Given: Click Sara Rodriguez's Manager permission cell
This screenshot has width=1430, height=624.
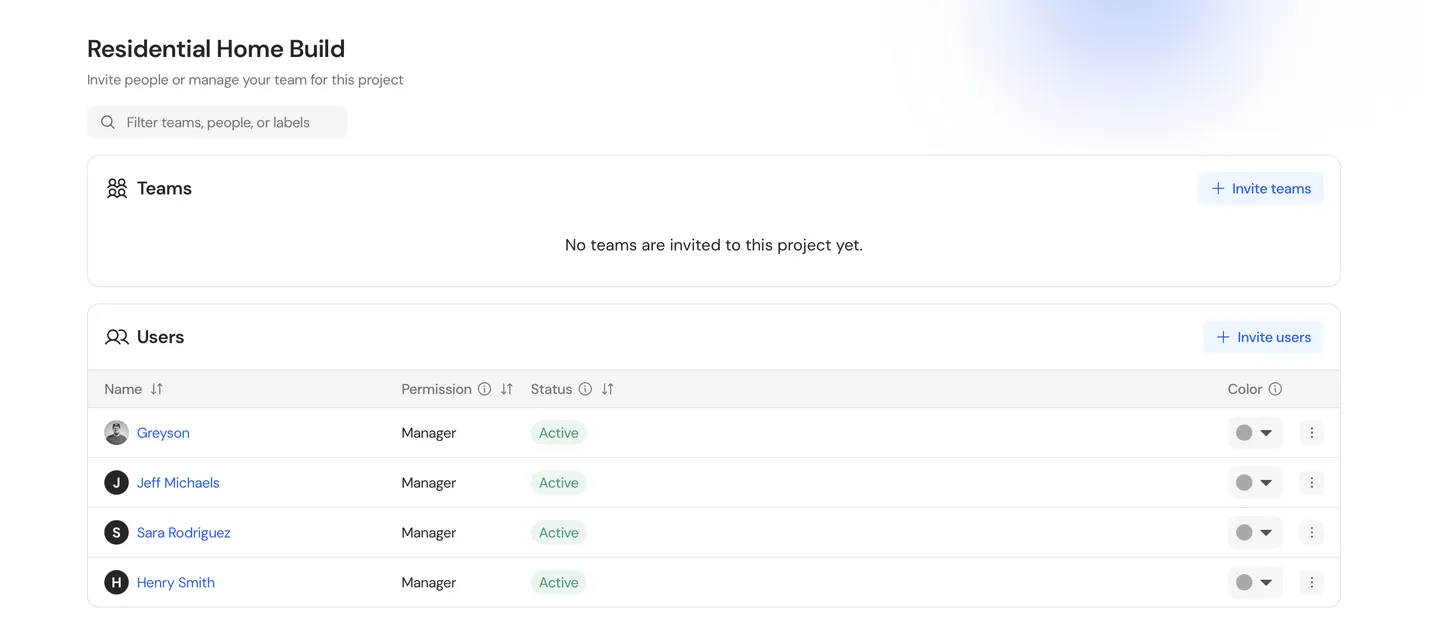Looking at the screenshot, I should [x=429, y=532].
